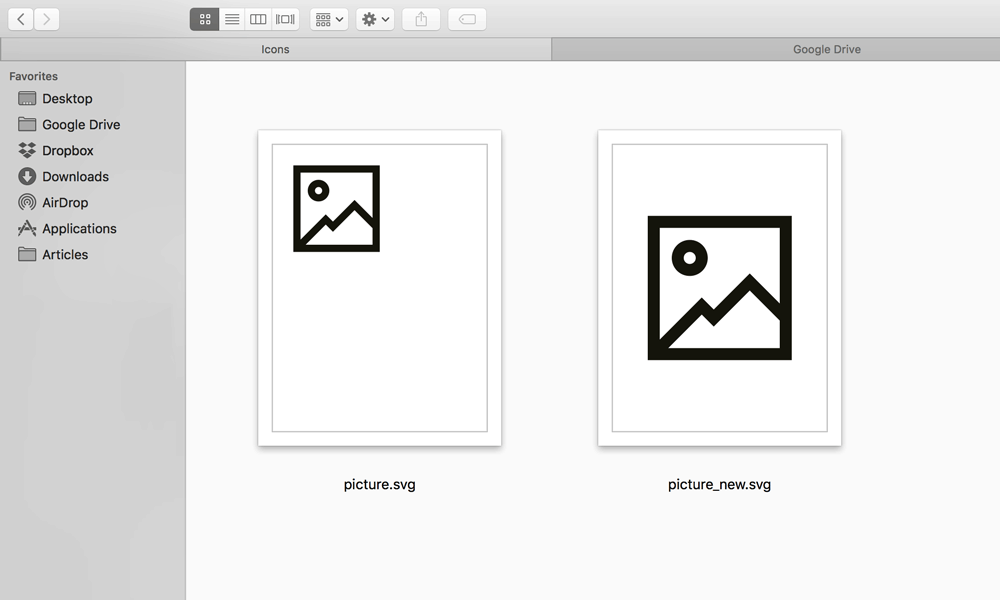Click the Applications A icon
The width and height of the screenshot is (1000, 600).
point(27,228)
